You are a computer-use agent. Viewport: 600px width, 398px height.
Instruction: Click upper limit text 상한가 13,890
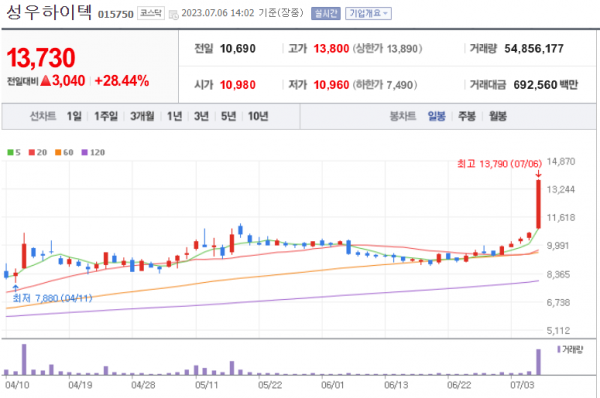387,49
